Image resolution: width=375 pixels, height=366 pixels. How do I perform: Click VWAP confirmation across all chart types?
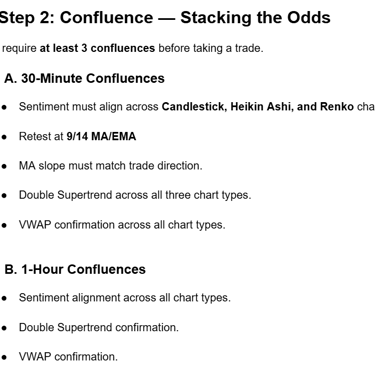click(122, 225)
